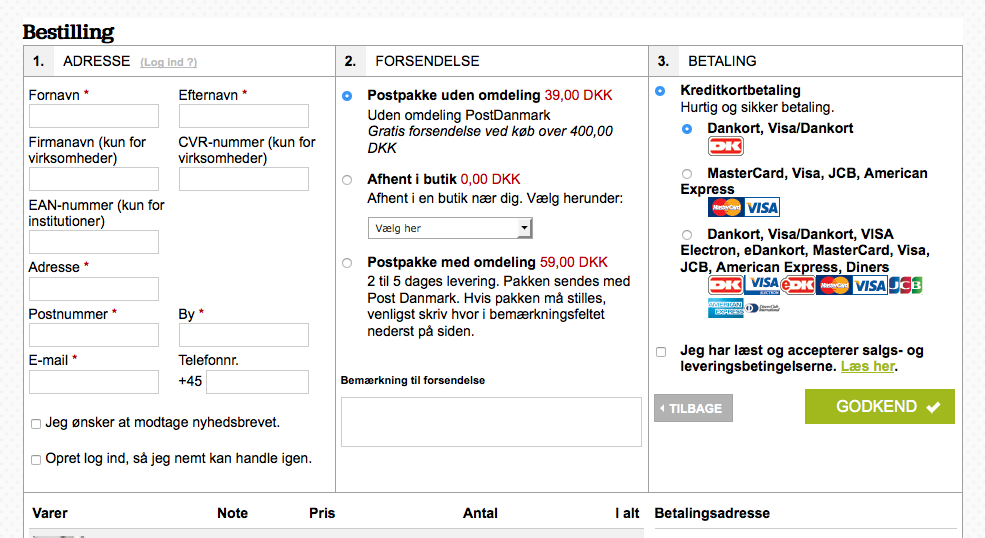Select Postpakke med omdeling shipping option

(x=347, y=263)
